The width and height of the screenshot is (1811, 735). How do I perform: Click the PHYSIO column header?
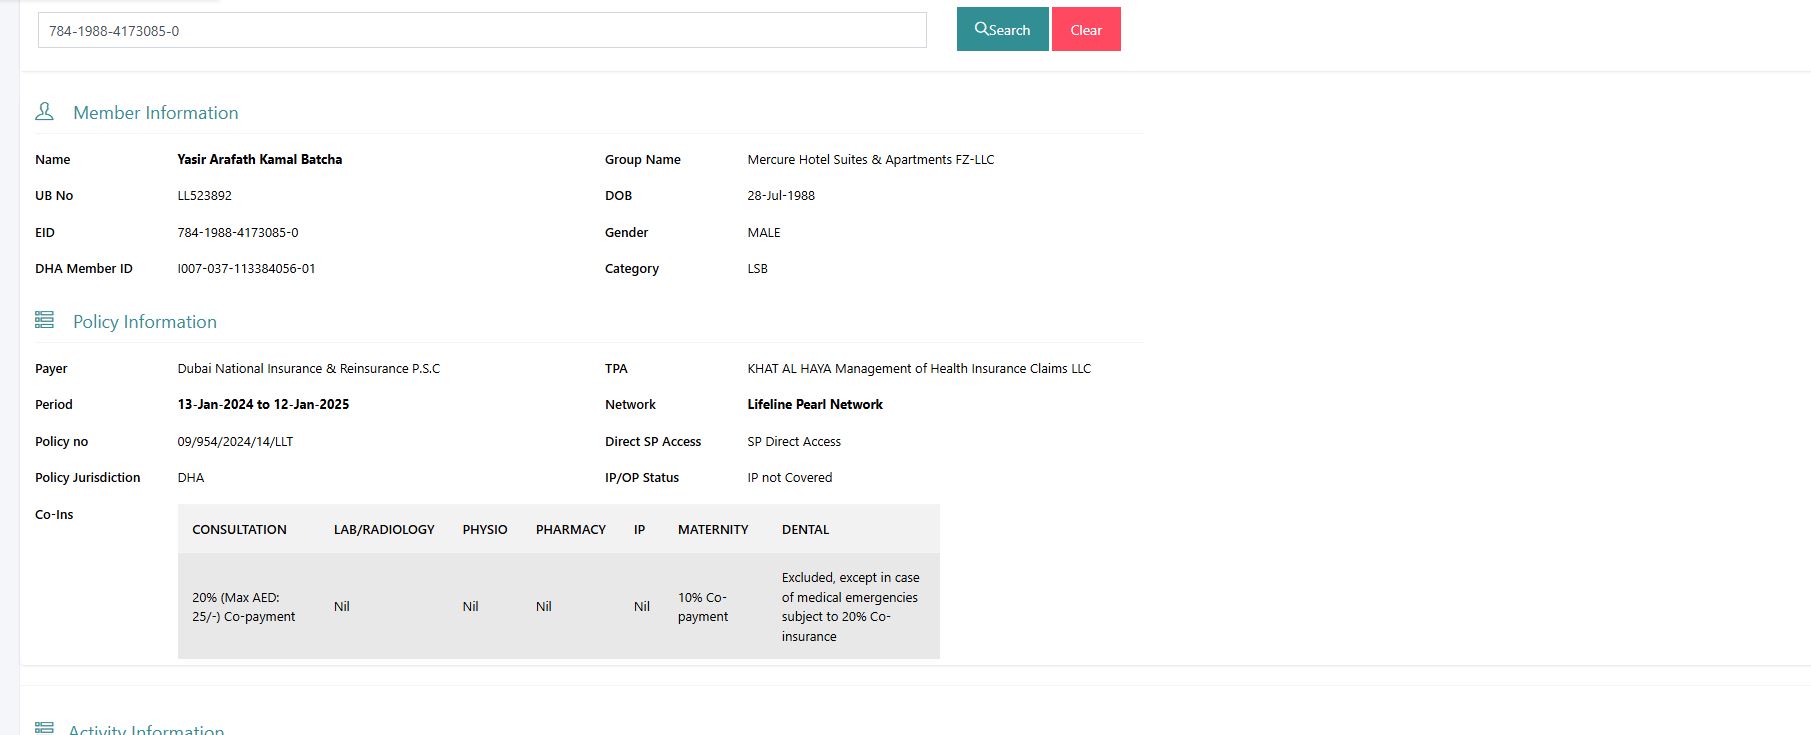(x=485, y=530)
